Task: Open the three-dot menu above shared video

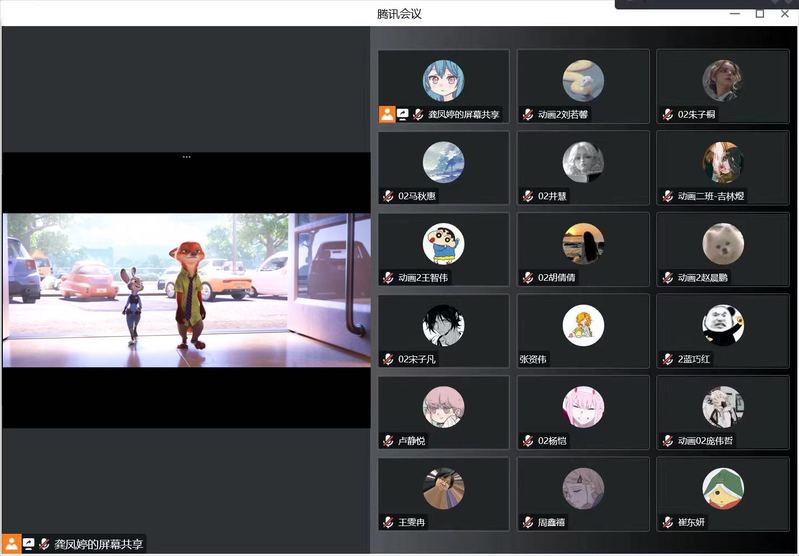Action: click(186, 157)
